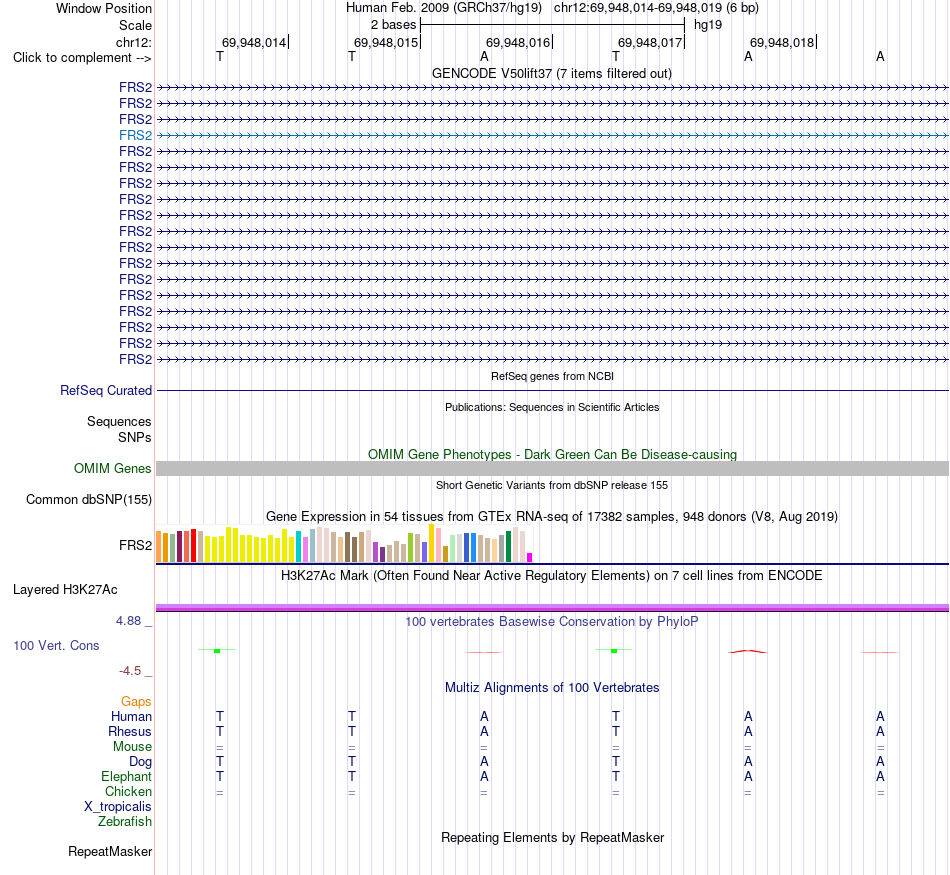Click the Zebrafish alignment row label
The width and height of the screenshot is (950, 875).
[125, 821]
